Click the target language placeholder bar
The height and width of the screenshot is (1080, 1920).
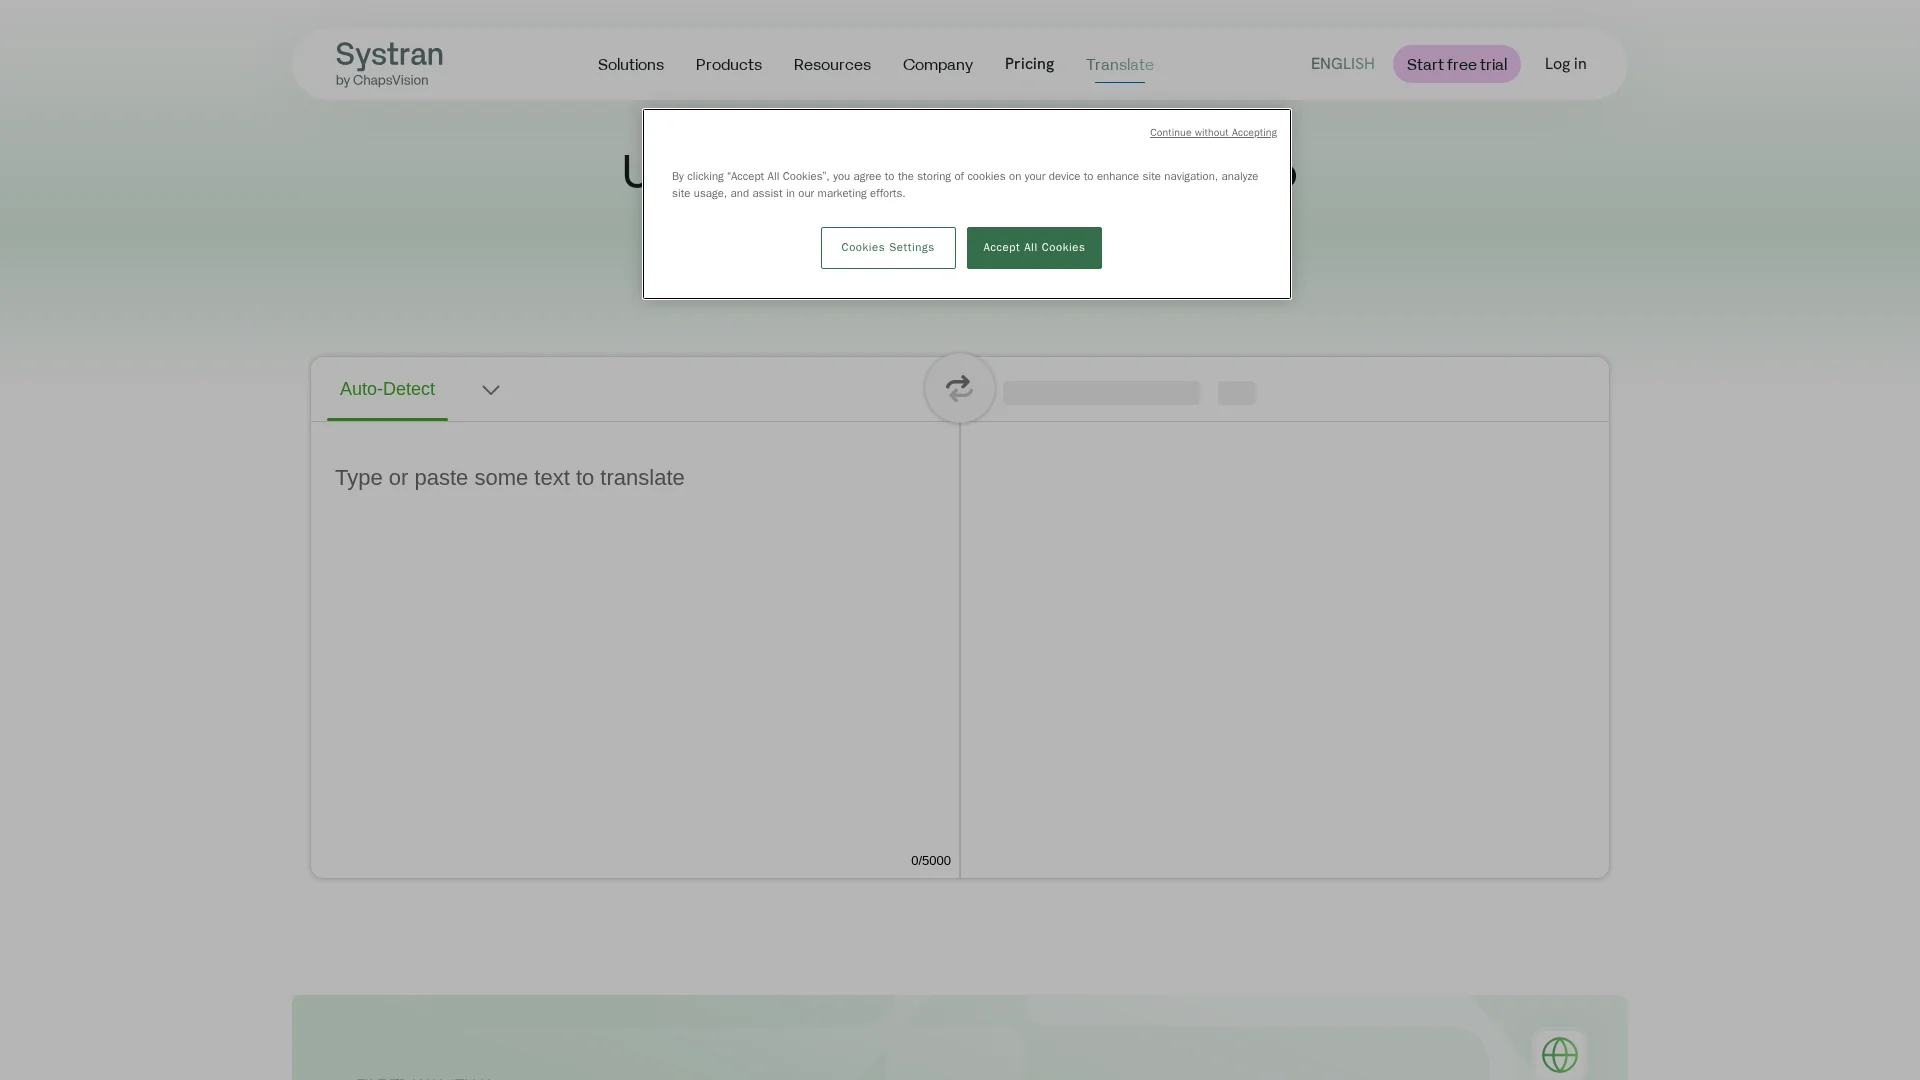(1101, 393)
